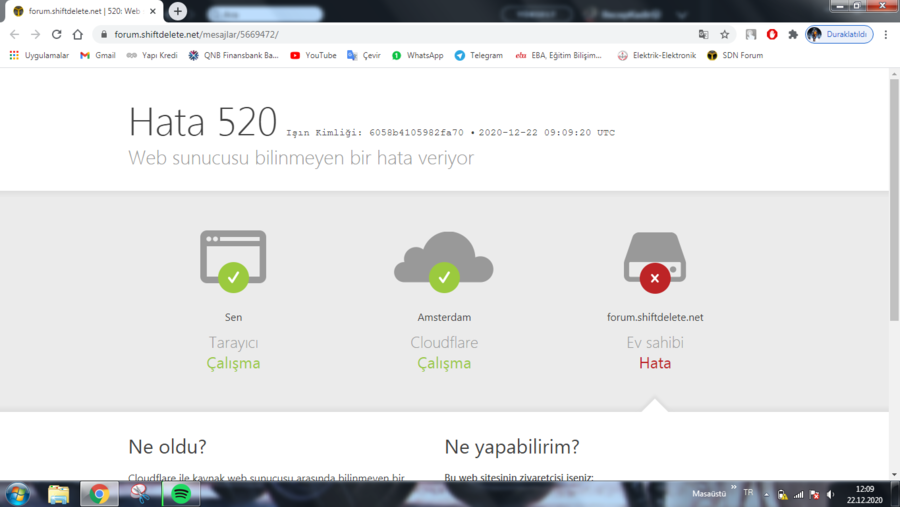Open the Elektrik-Elektronik bookmark

tap(657, 55)
